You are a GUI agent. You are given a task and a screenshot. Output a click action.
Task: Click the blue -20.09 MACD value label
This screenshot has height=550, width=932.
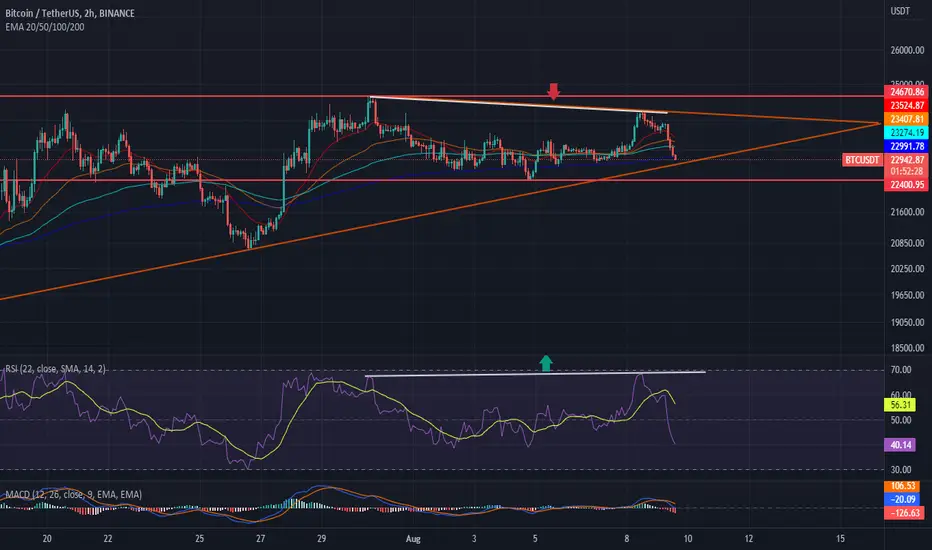(903, 499)
